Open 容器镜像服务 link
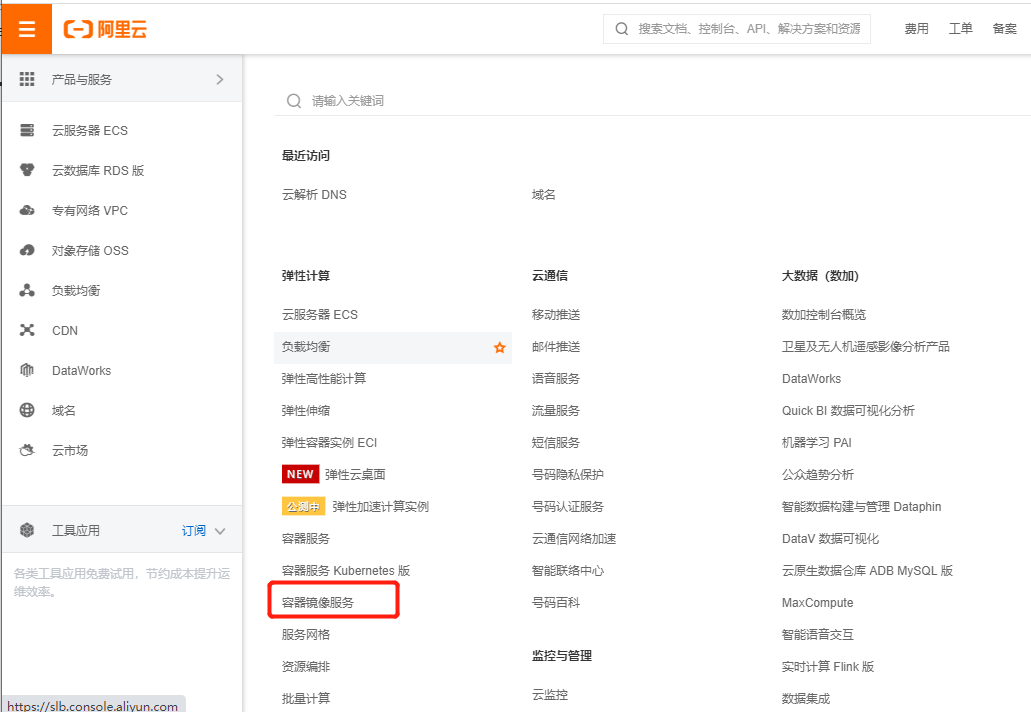Viewport: 1031px width, 712px height. tap(318, 603)
